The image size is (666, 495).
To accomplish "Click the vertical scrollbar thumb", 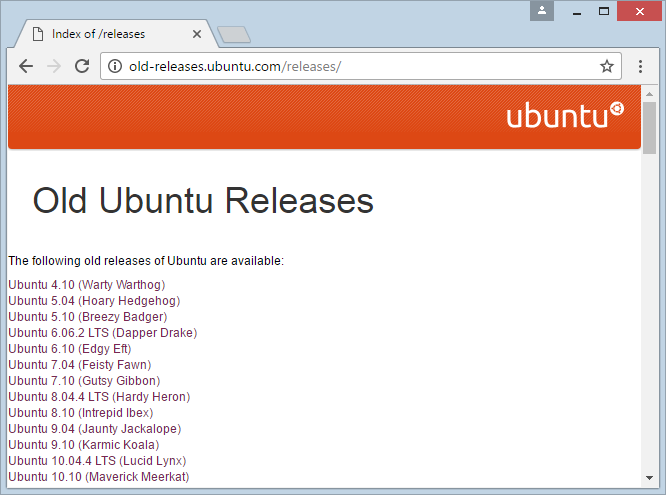I will point(649,128).
